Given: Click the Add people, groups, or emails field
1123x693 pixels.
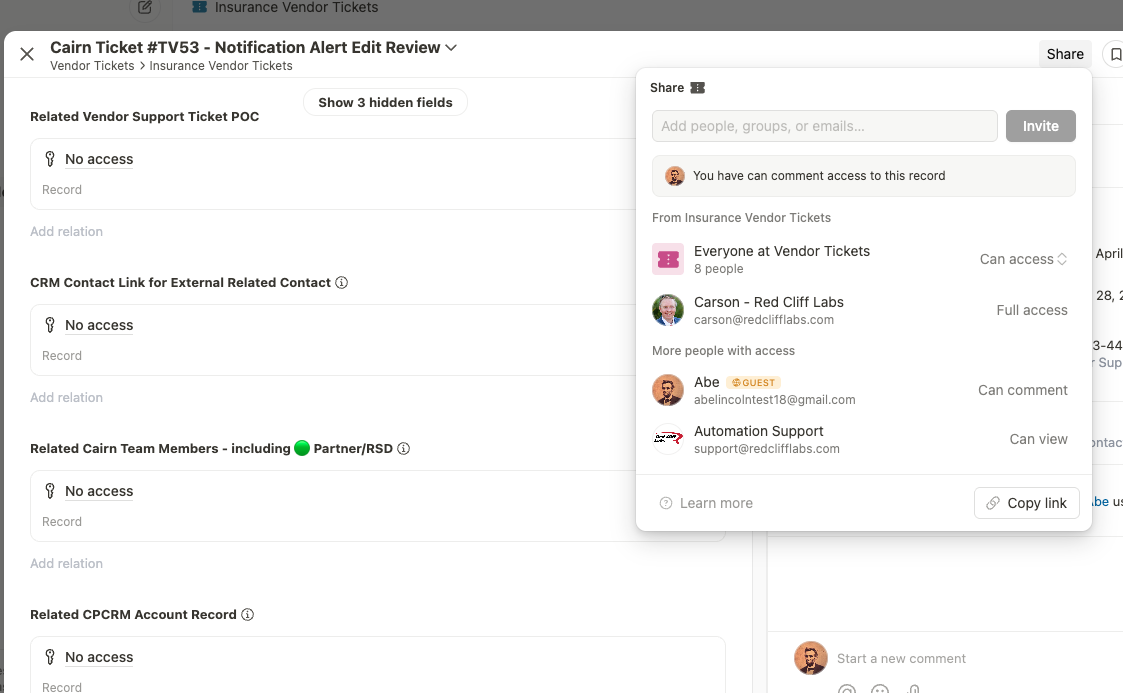Looking at the screenshot, I should [824, 126].
